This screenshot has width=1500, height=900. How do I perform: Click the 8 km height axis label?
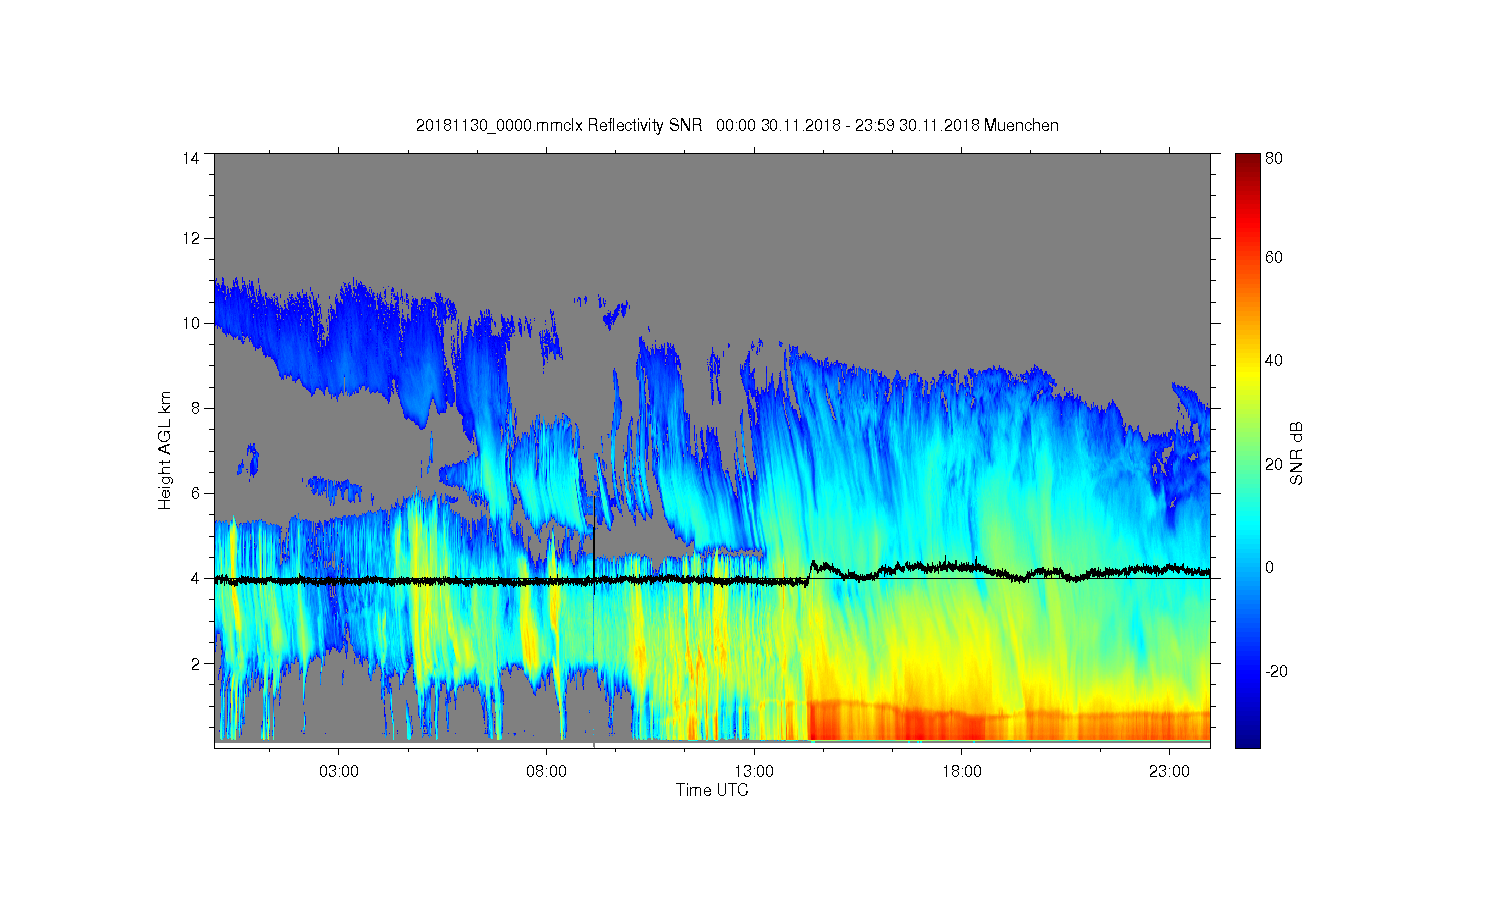(x=194, y=408)
